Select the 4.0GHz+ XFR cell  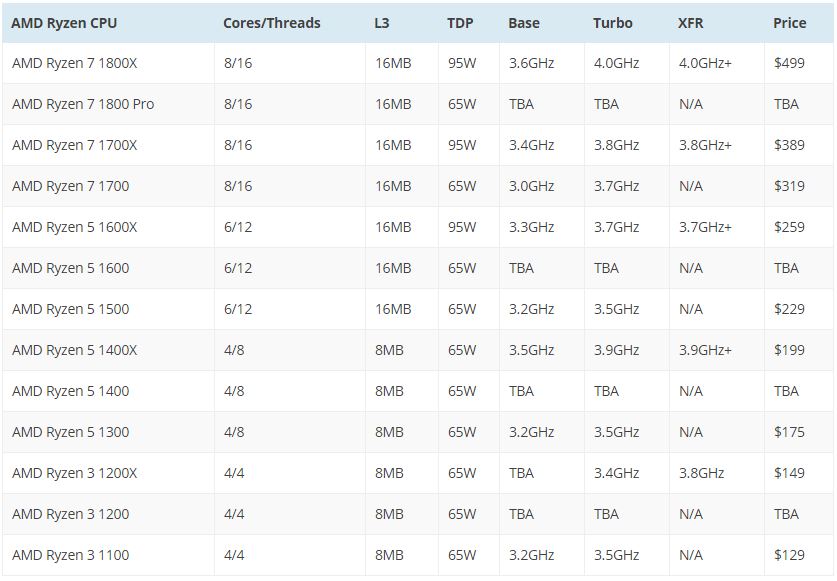click(x=705, y=63)
